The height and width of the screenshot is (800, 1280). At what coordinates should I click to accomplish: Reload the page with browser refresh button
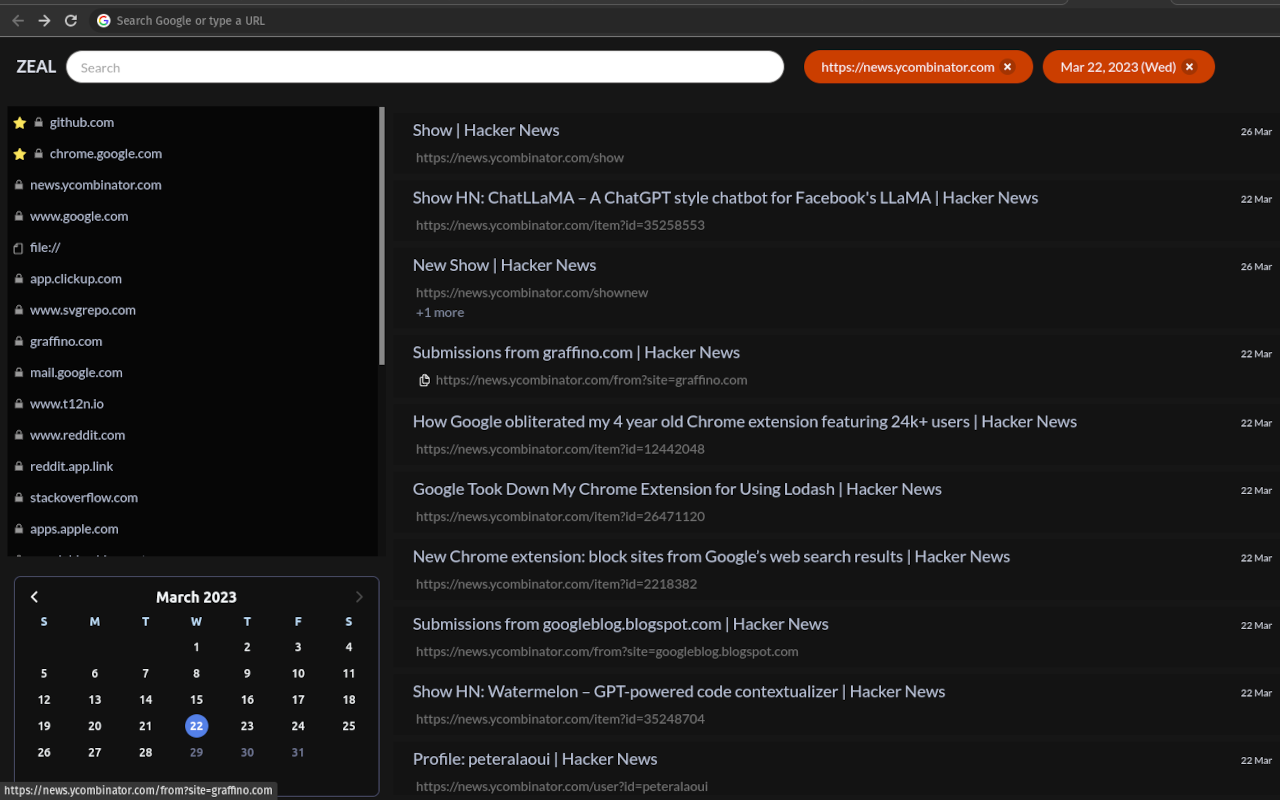(71, 20)
